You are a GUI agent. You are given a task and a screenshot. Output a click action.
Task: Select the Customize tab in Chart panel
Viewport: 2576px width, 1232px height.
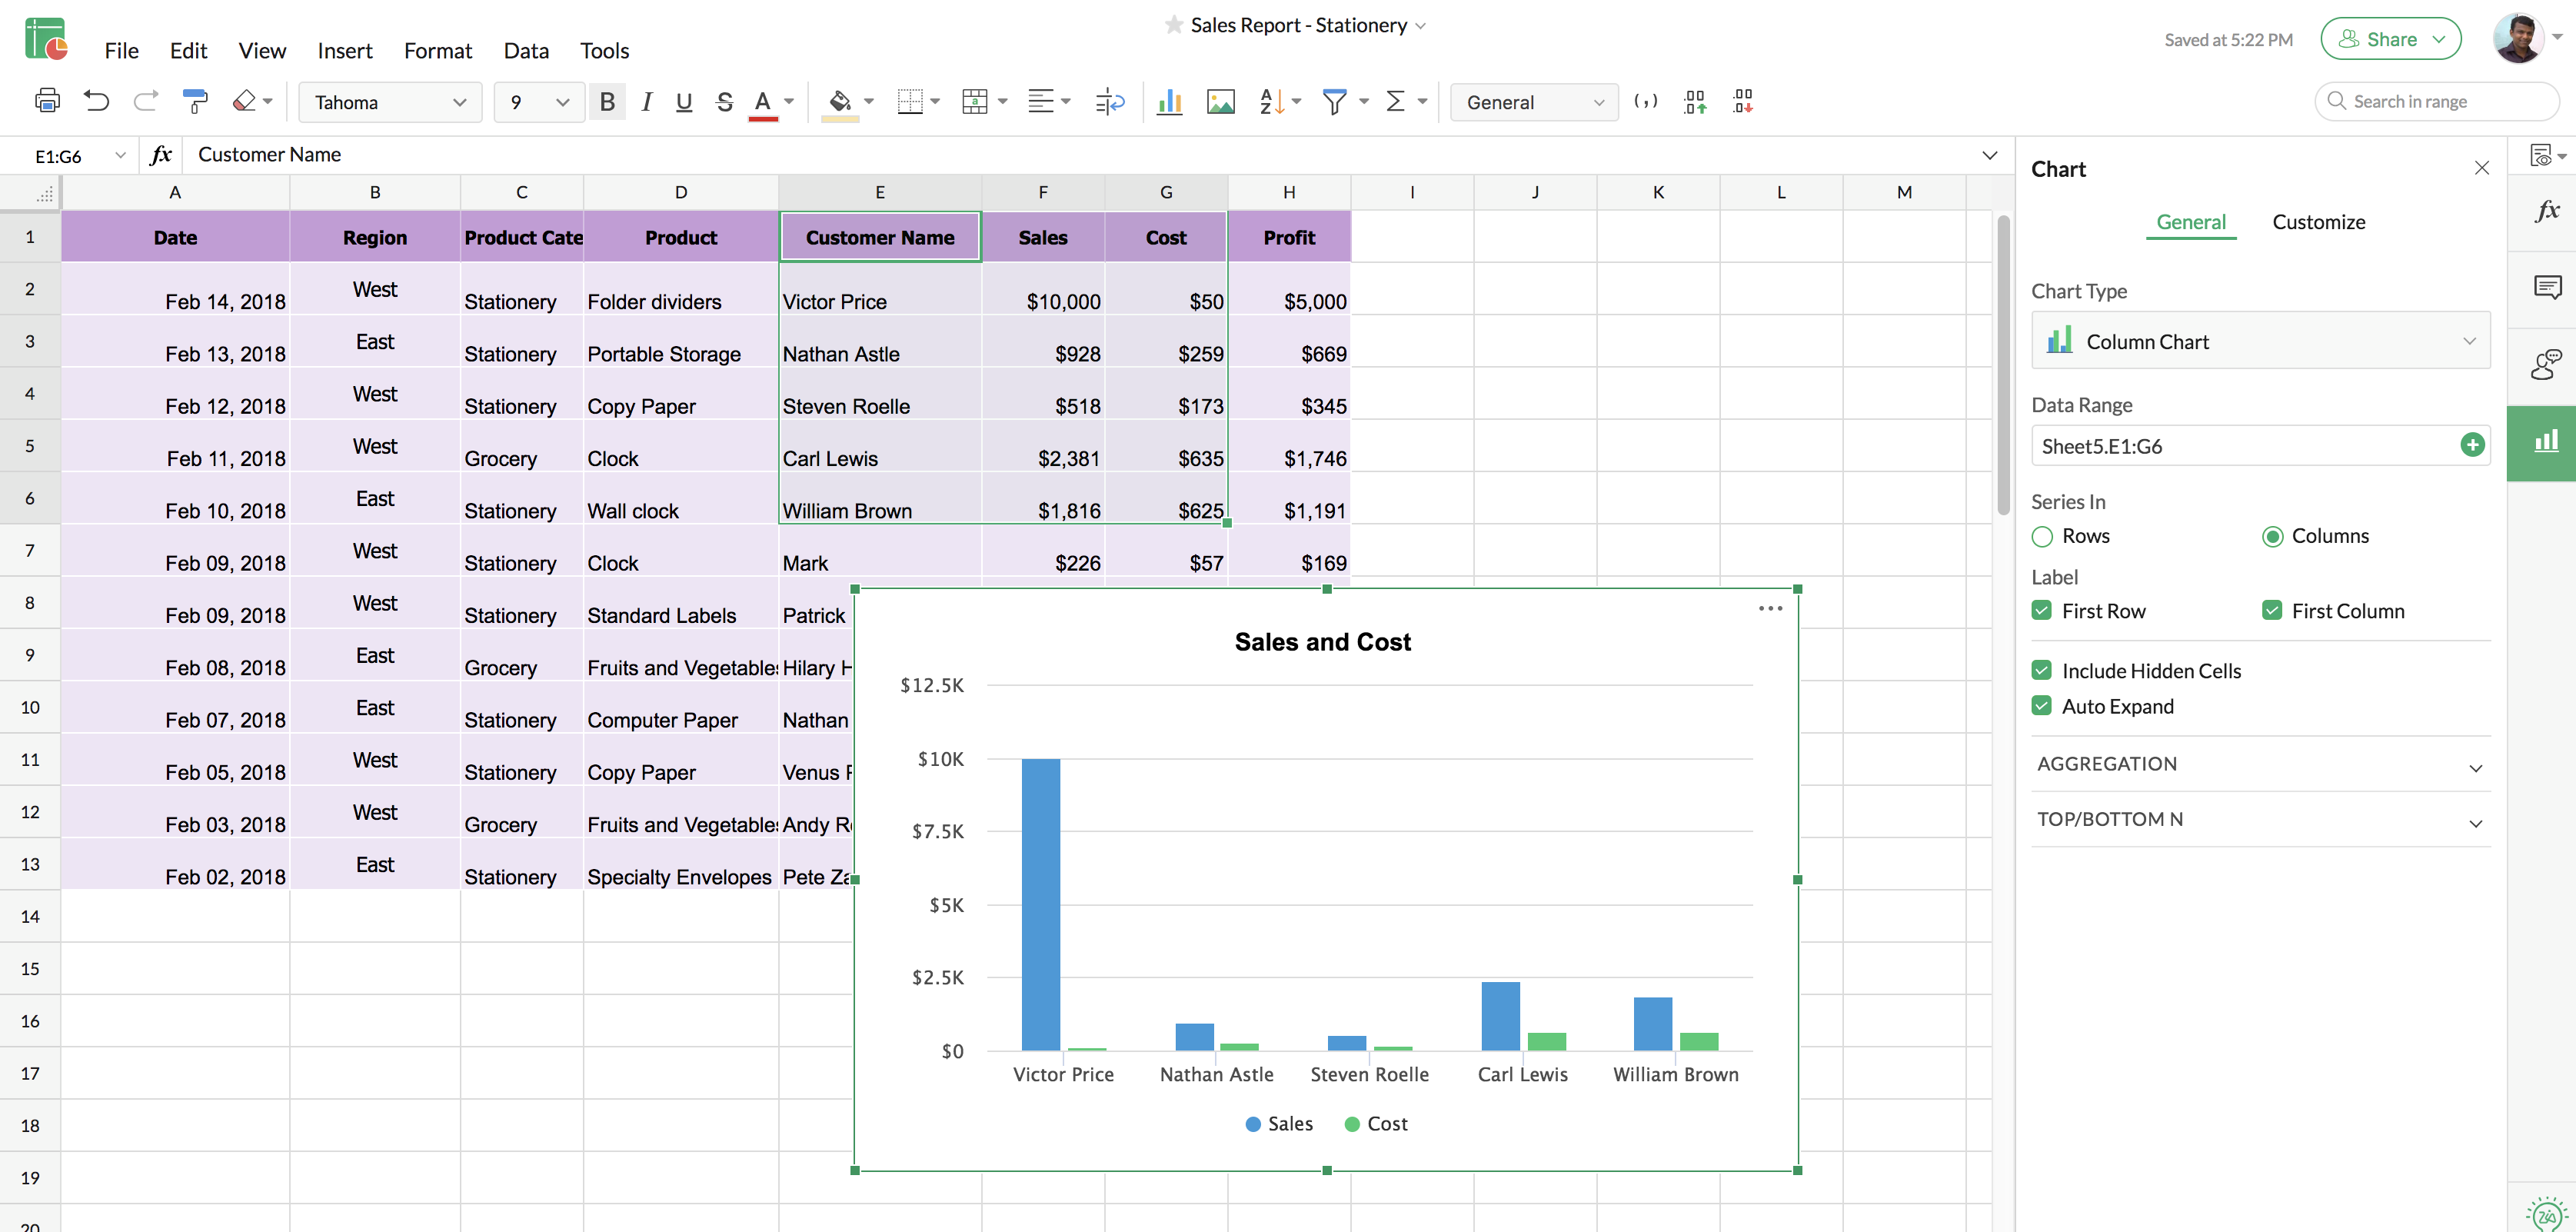[2316, 221]
